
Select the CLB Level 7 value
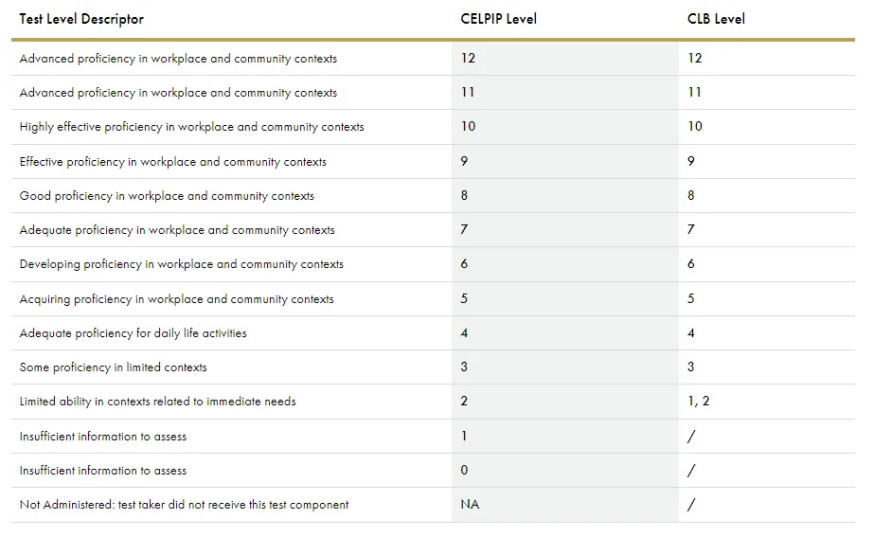pyautogui.click(x=691, y=230)
